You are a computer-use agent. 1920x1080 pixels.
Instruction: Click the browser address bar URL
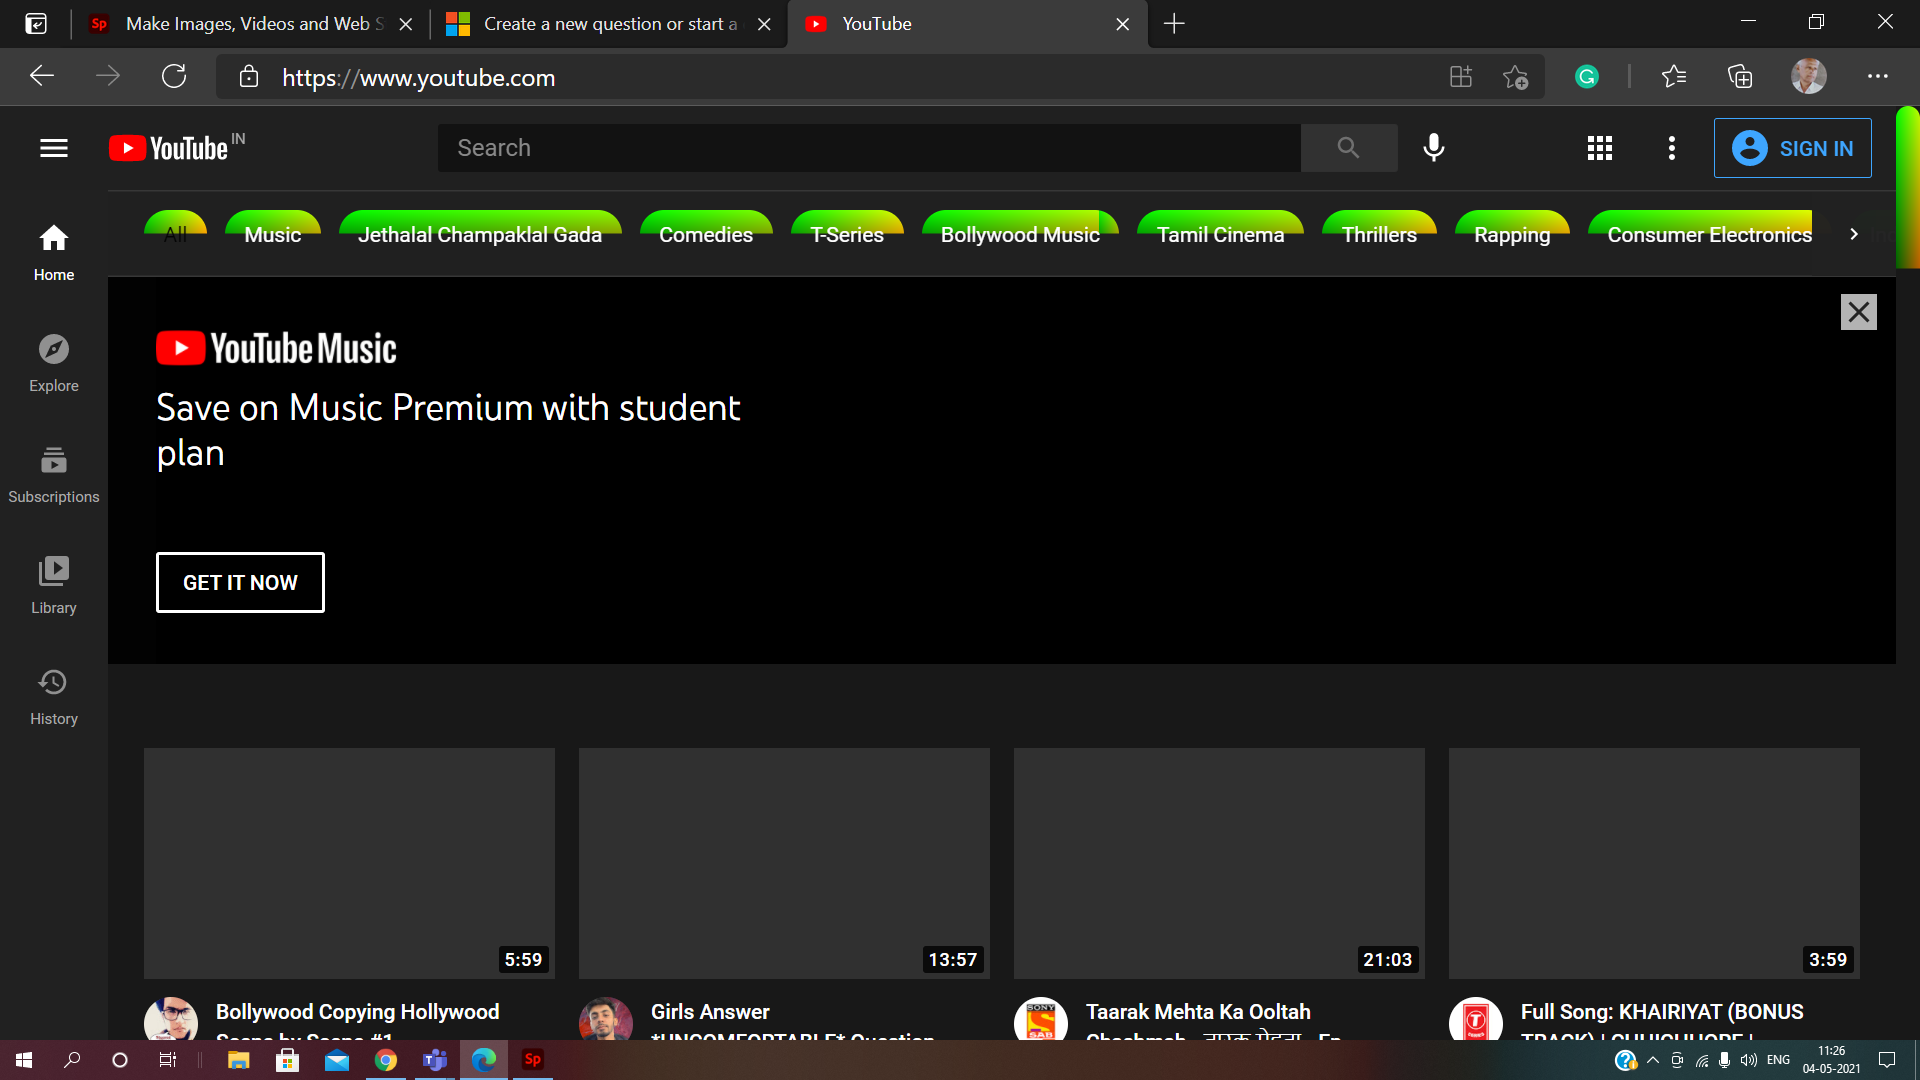click(x=418, y=77)
